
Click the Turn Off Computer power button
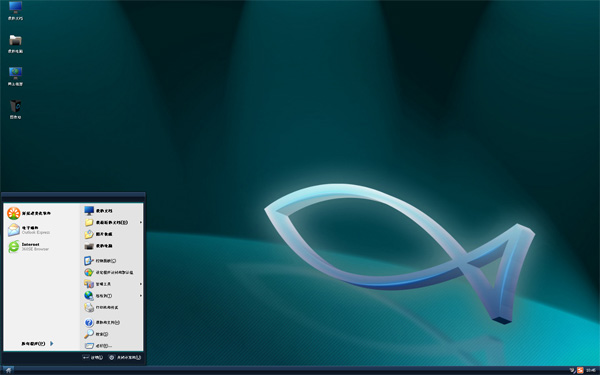(125, 357)
